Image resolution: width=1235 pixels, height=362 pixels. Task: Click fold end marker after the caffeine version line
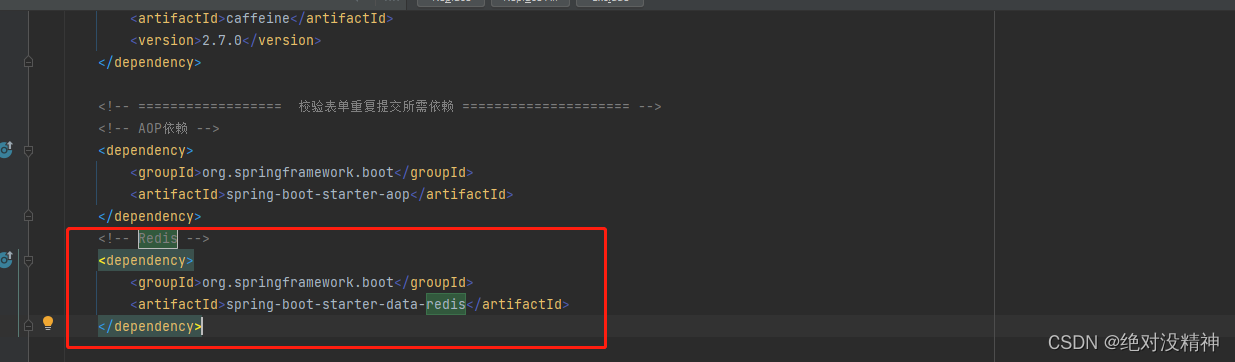[x=28, y=62]
